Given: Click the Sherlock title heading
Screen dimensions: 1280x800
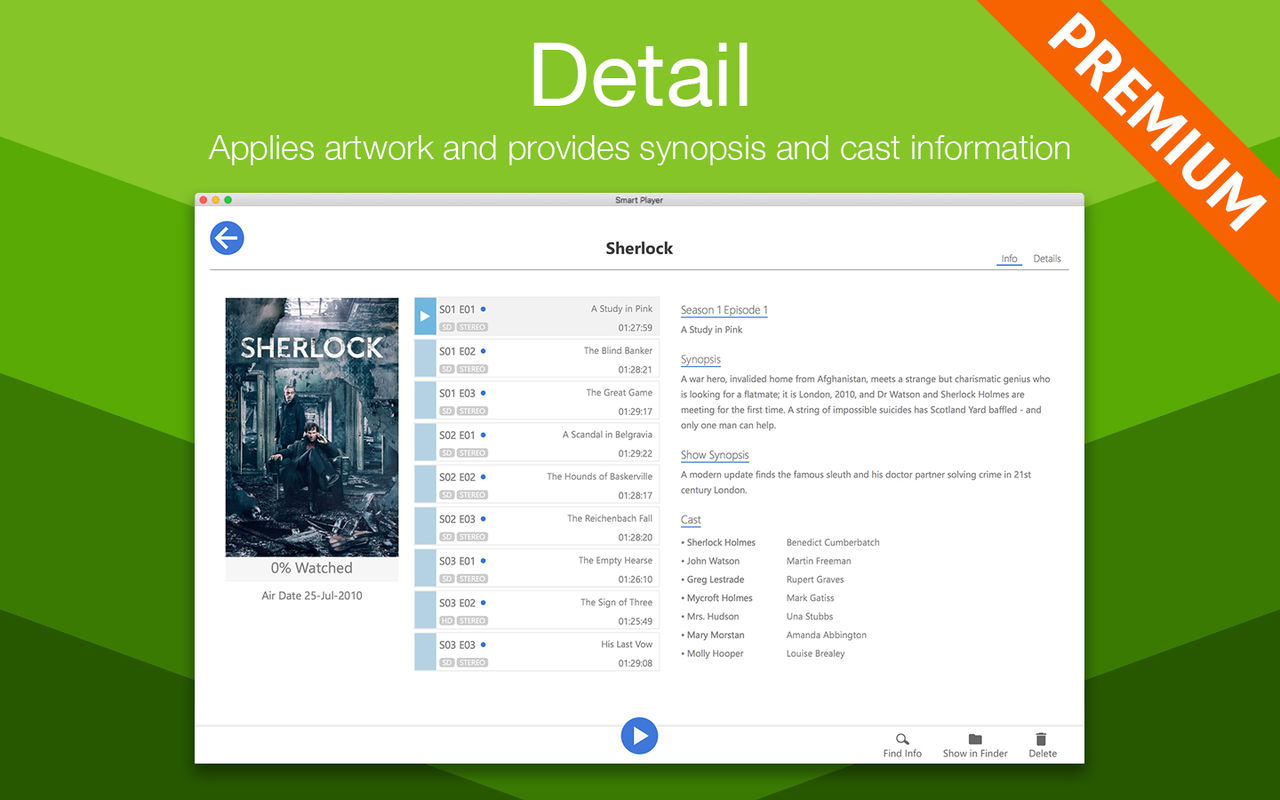Looking at the screenshot, I should point(639,248).
